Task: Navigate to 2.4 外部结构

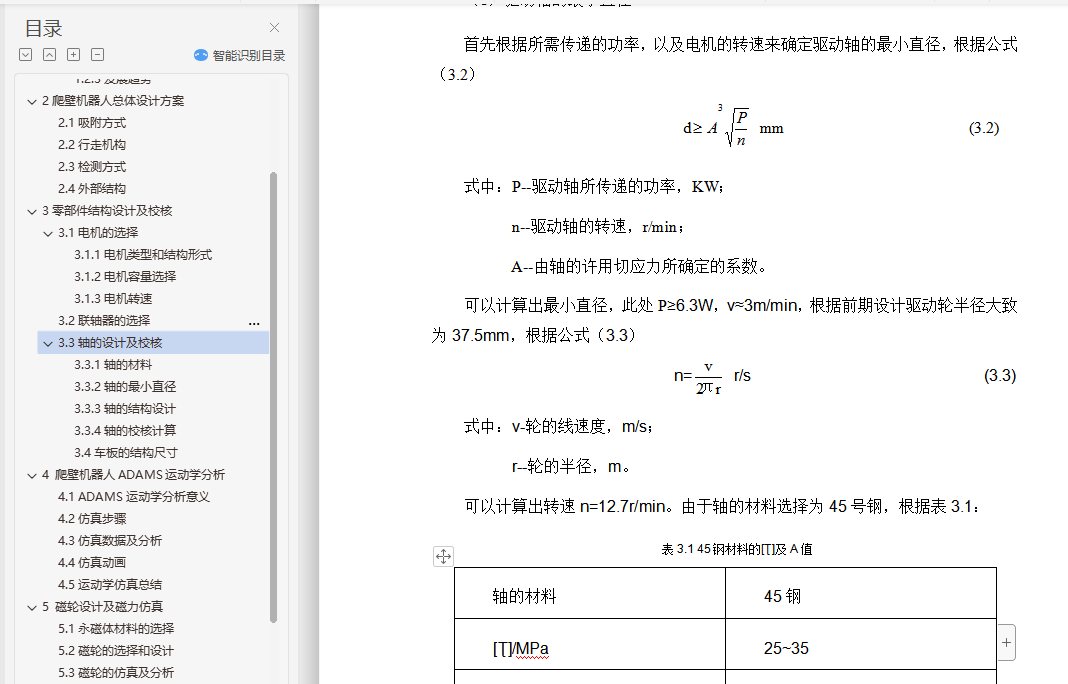Action: (x=92, y=189)
